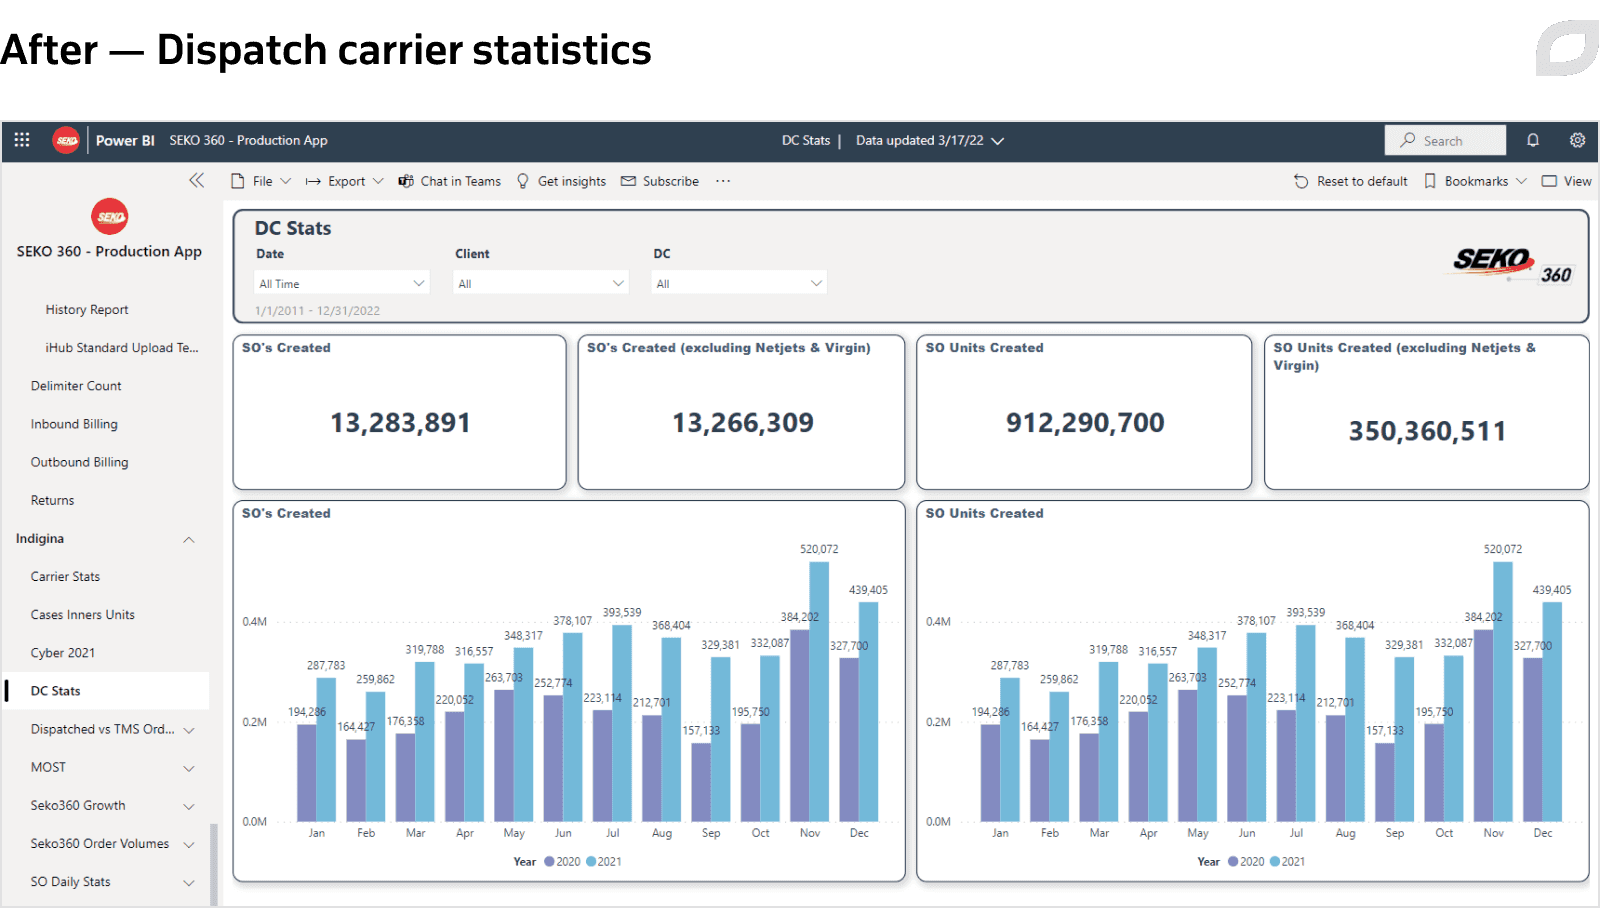
Task: Click 2021 legend swatch in SO Units chart
Action: (1275, 861)
